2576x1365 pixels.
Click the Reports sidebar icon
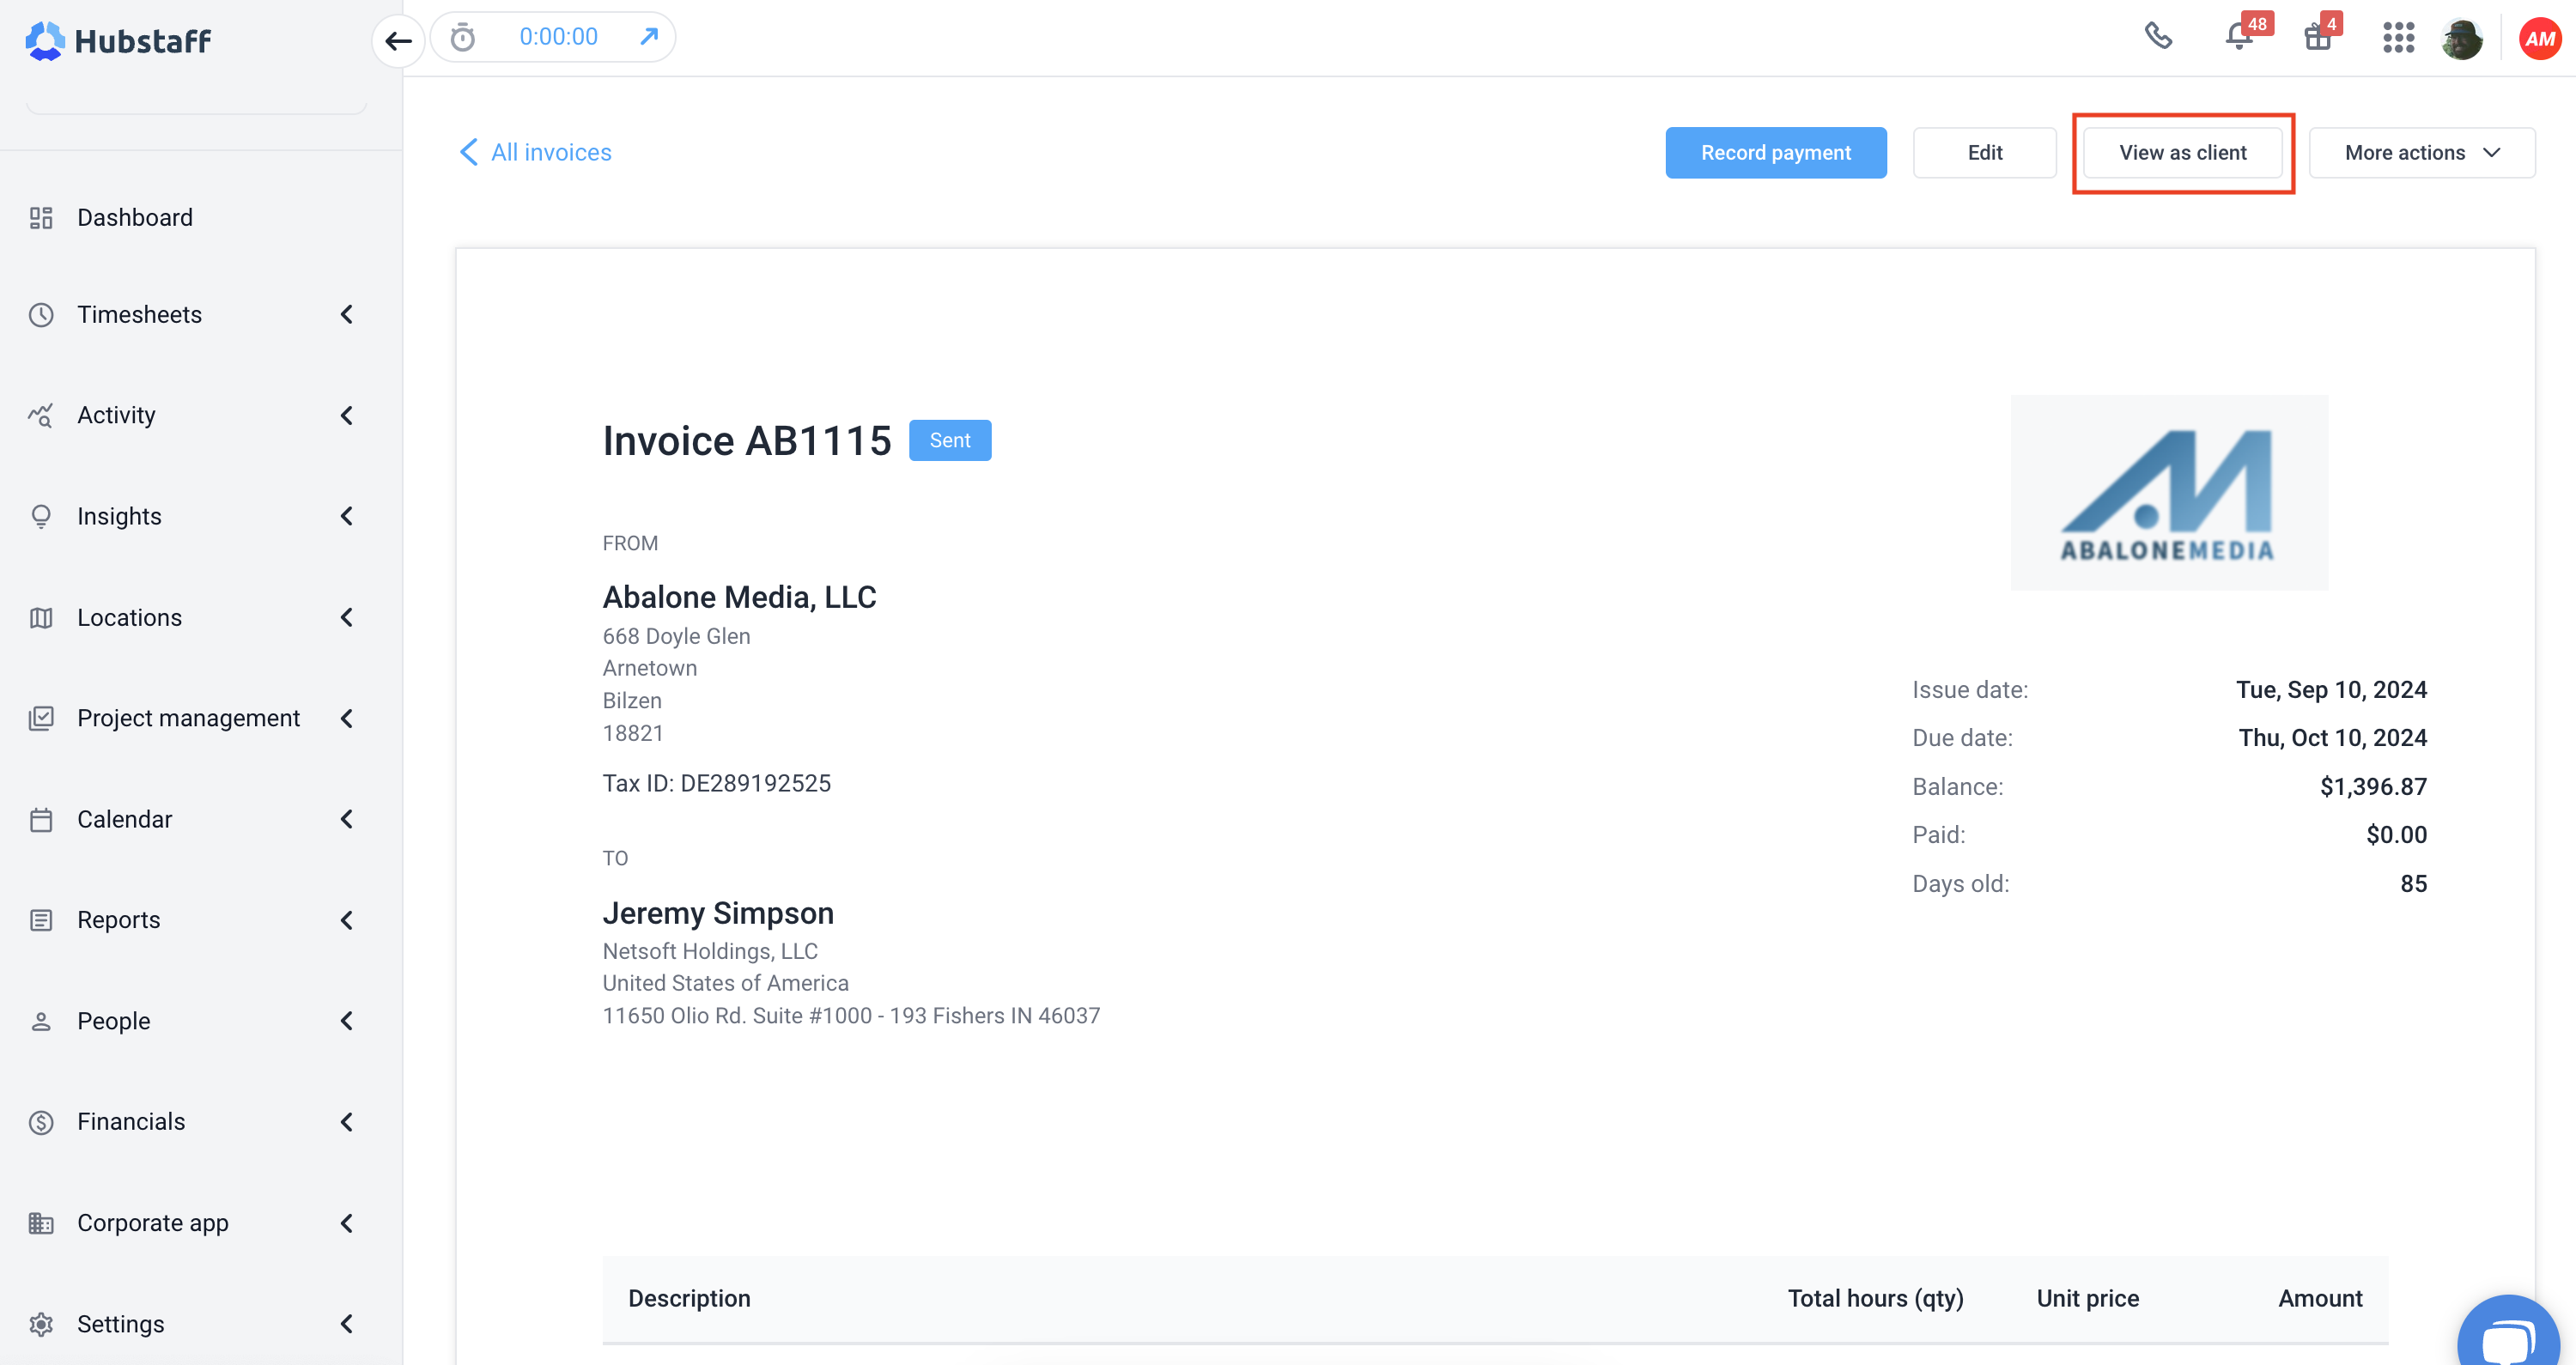click(41, 920)
